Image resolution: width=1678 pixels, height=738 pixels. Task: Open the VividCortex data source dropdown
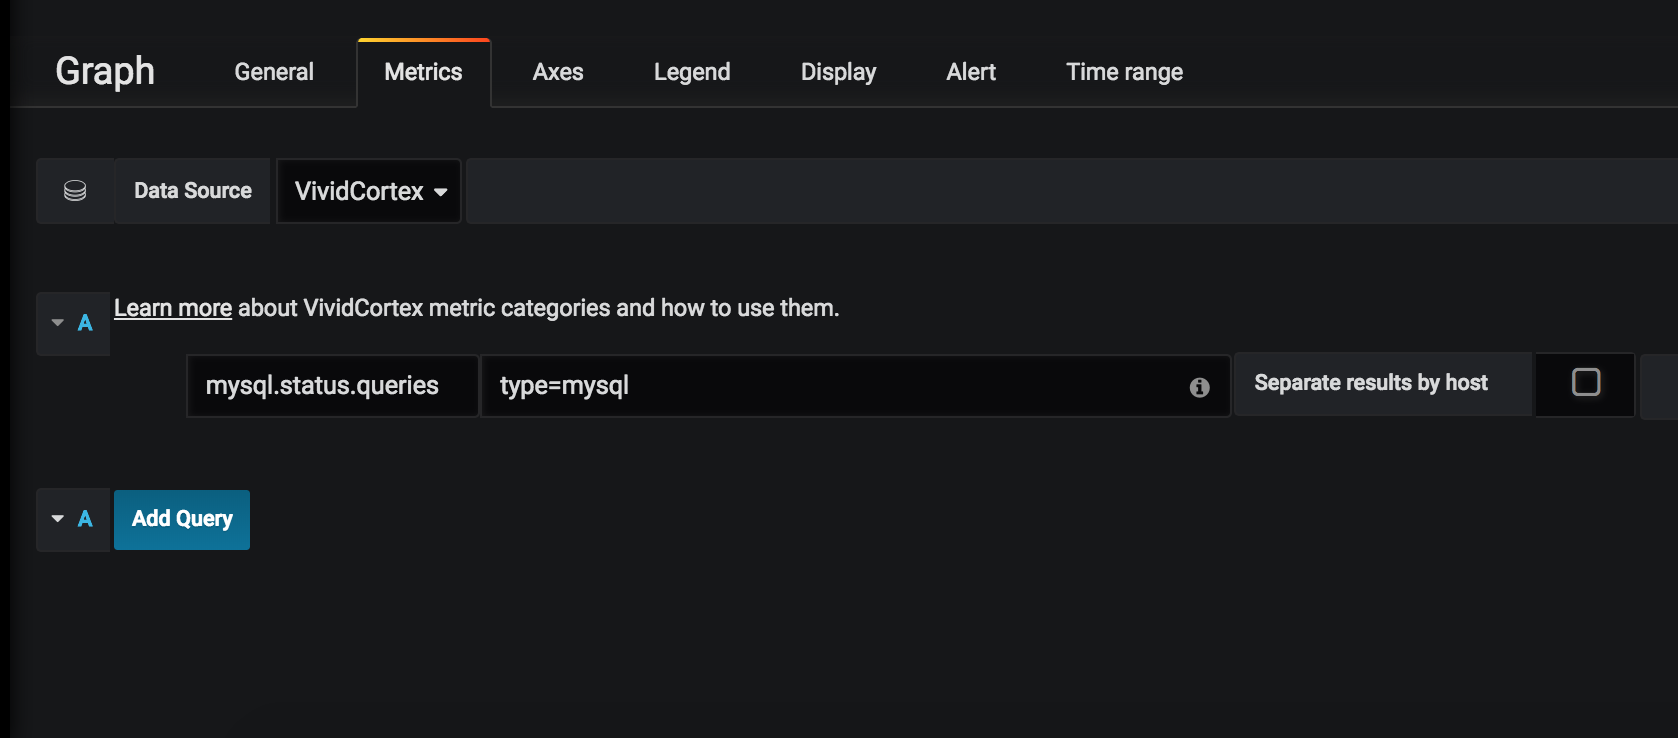[x=369, y=191]
